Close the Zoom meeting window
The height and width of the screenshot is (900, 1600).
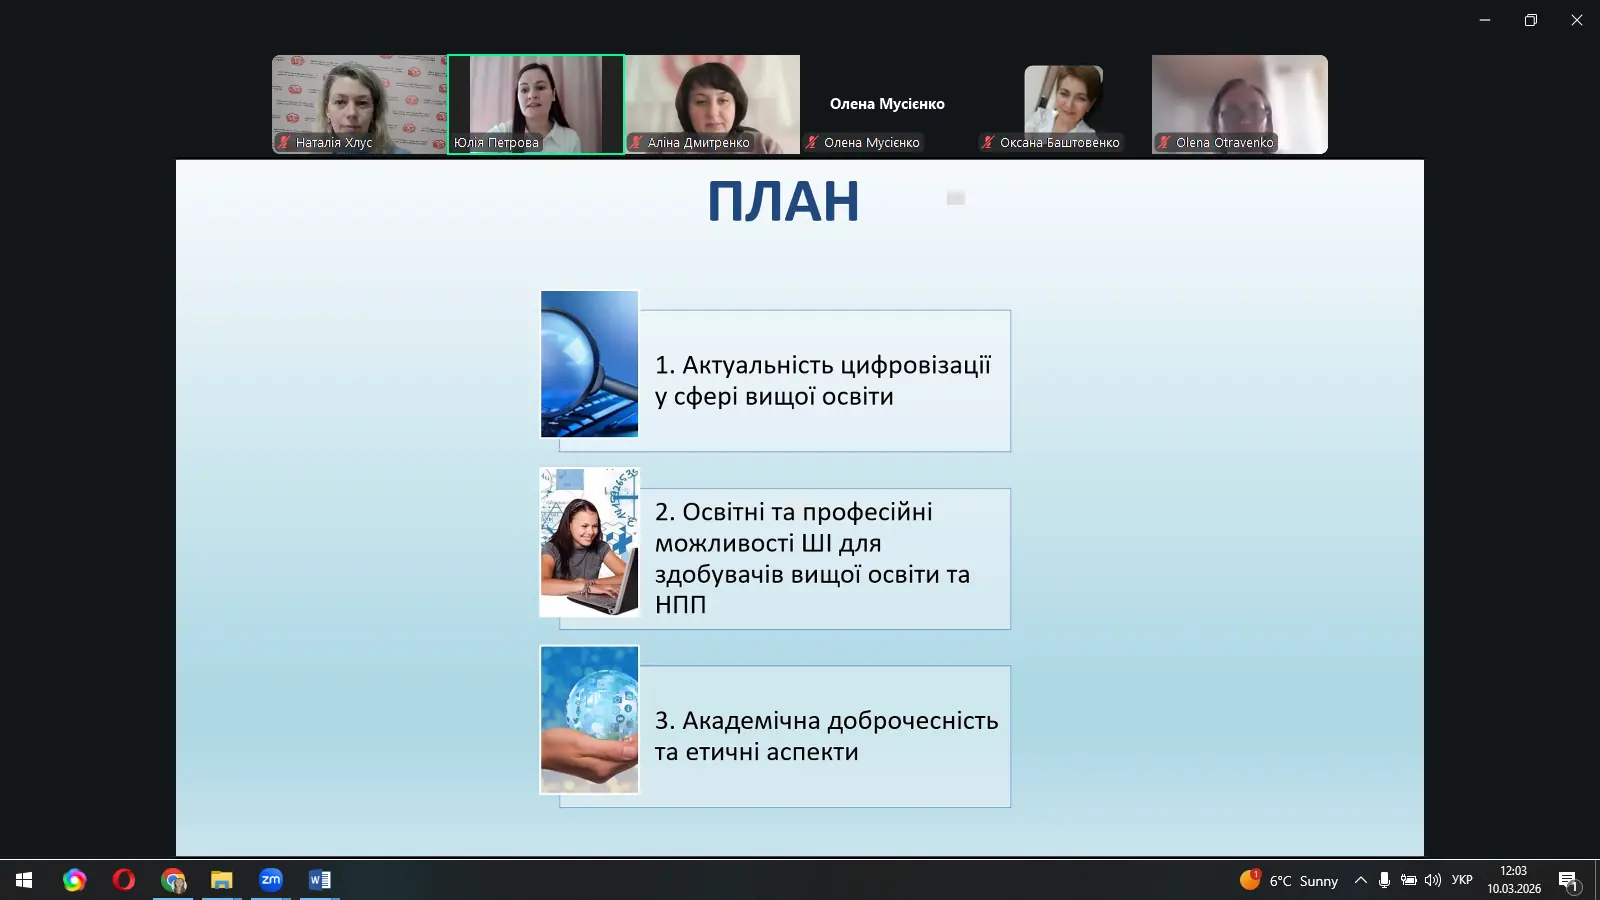point(1577,20)
